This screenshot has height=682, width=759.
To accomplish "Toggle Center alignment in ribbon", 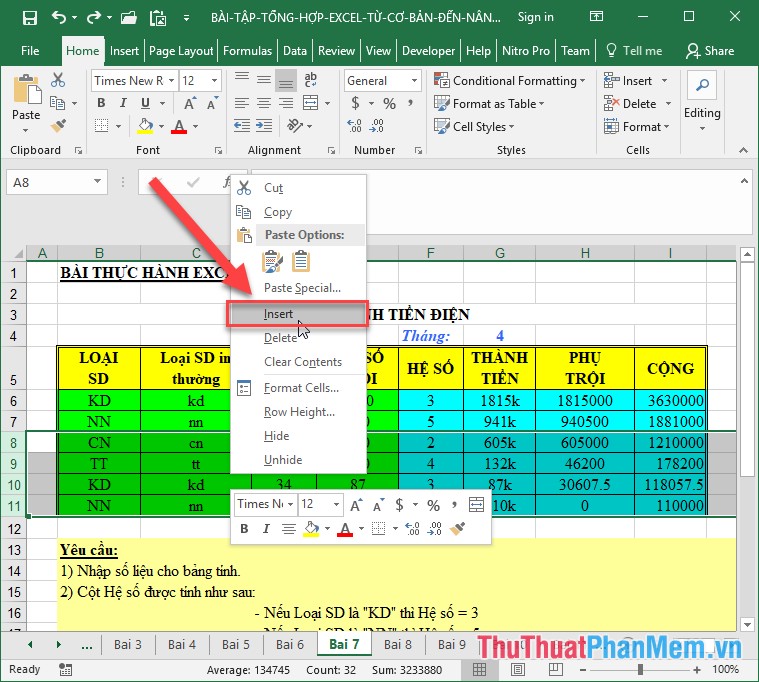I will (264, 103).
